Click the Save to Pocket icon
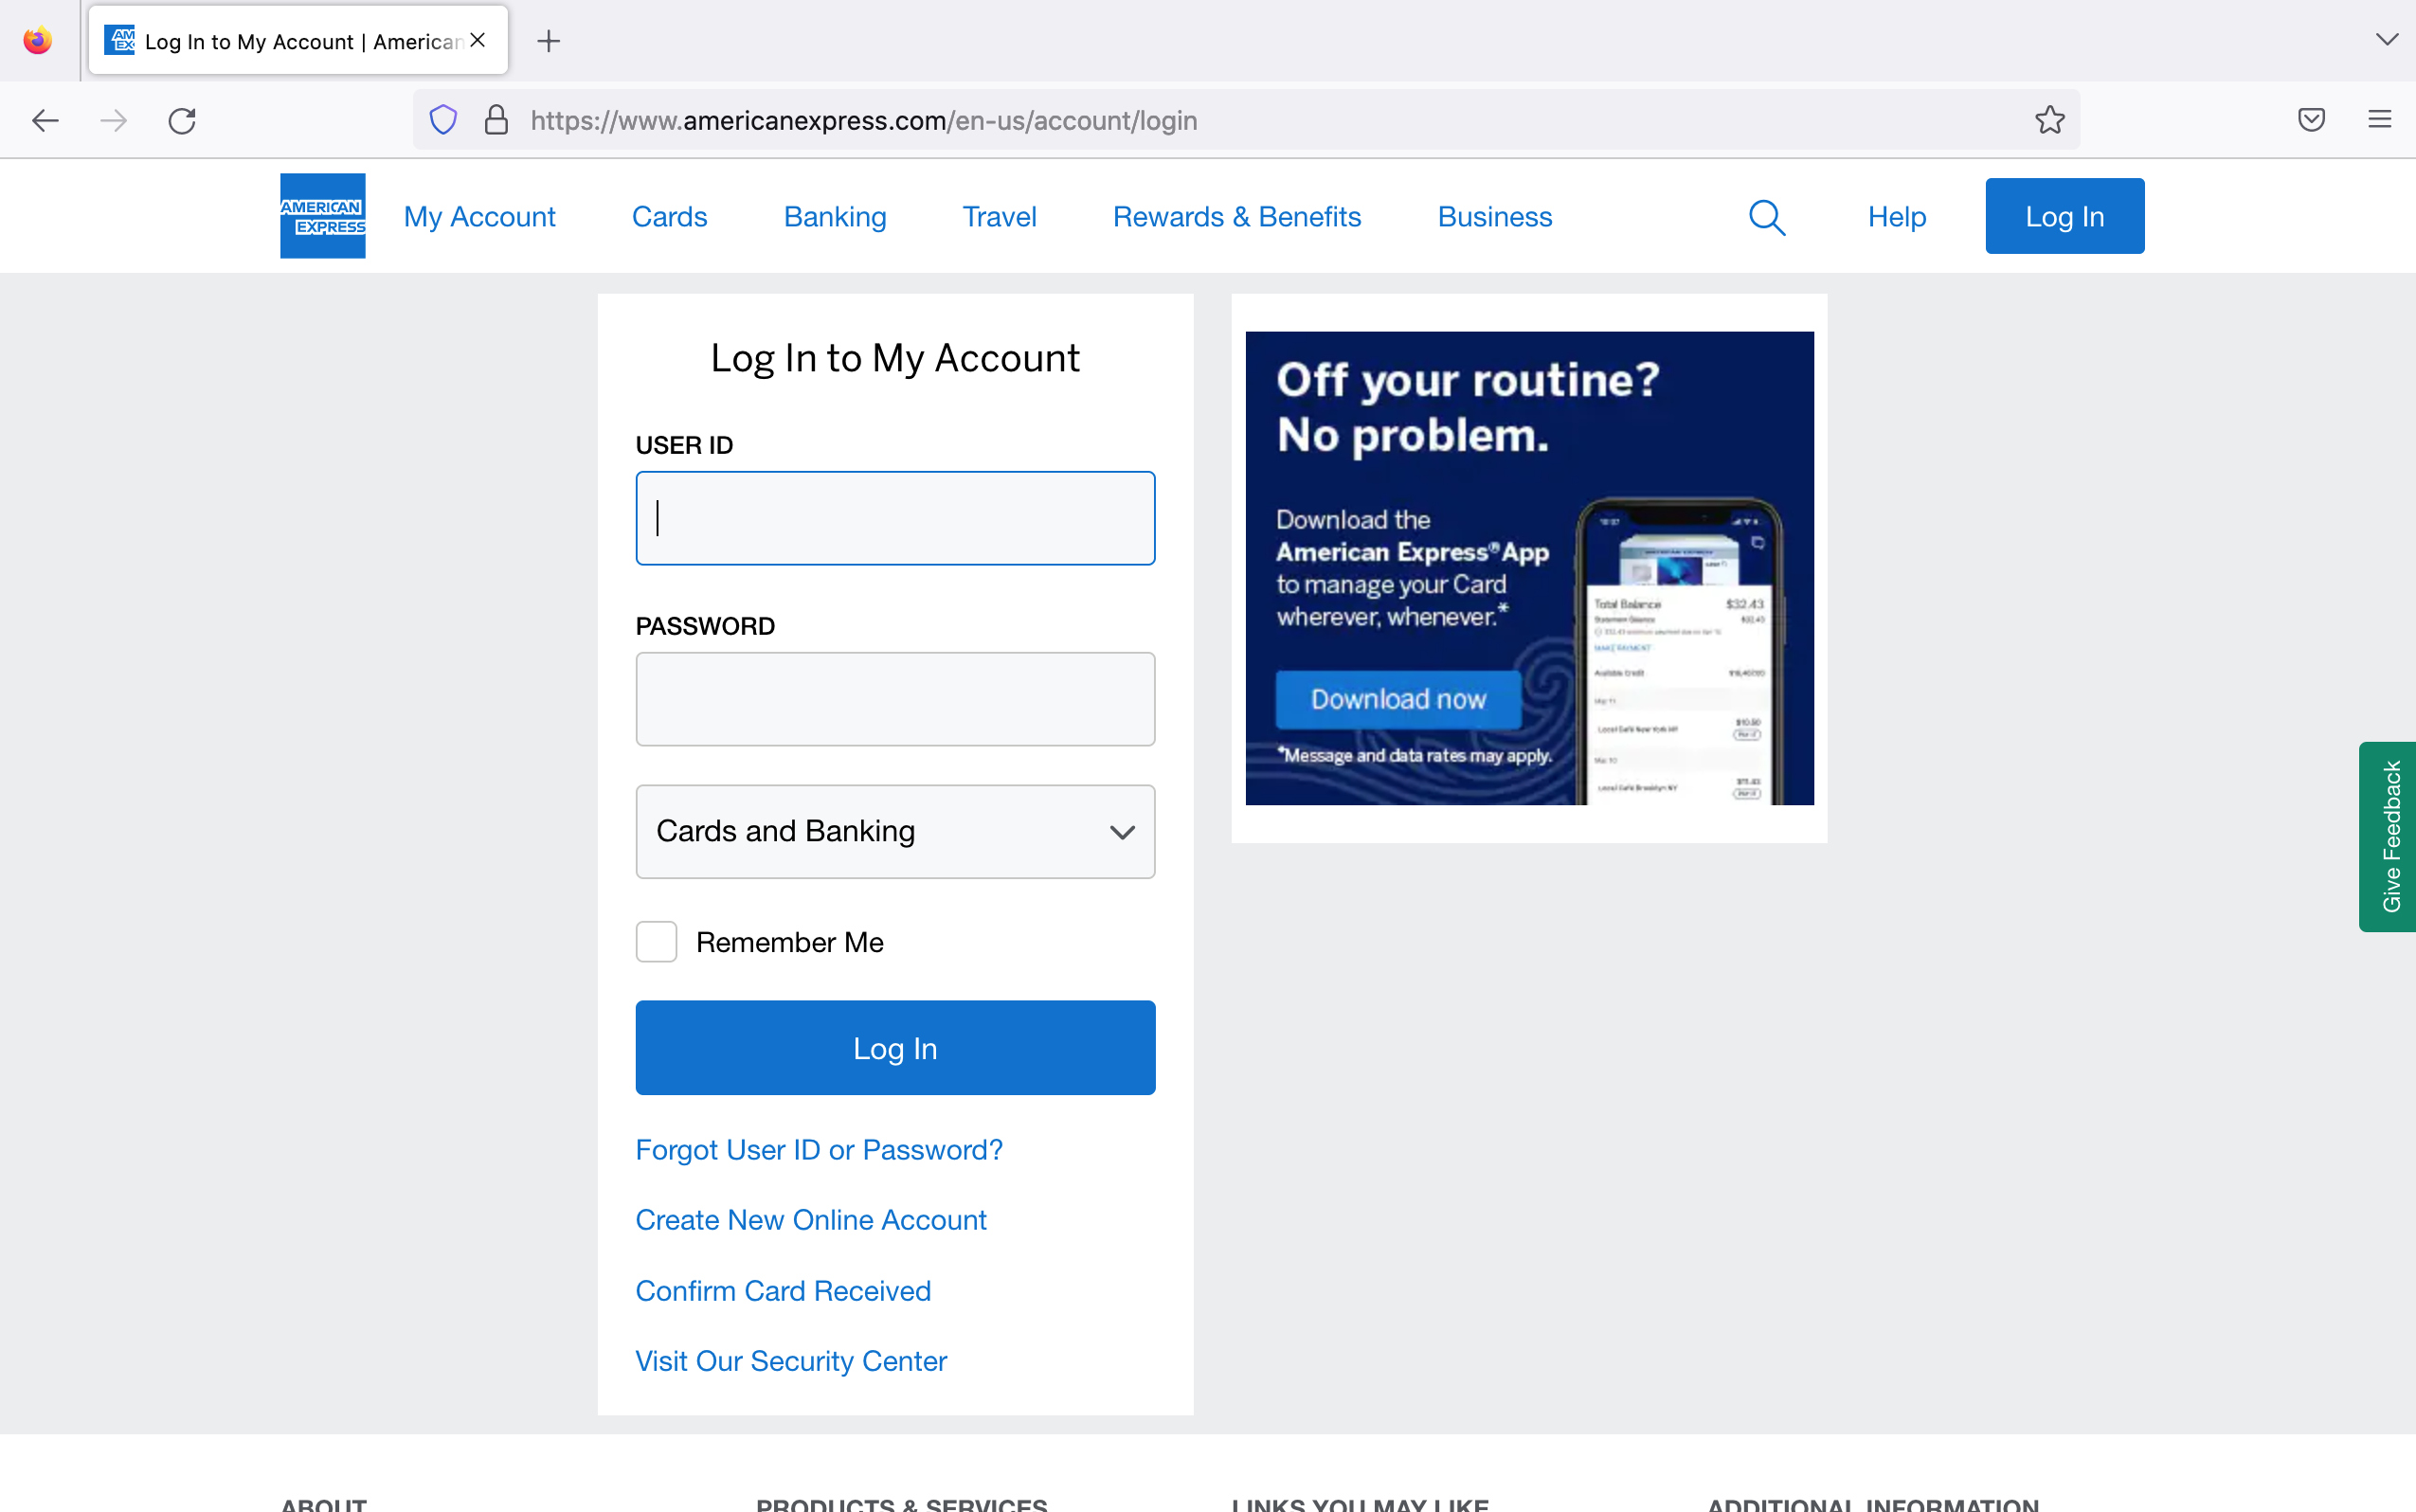Image resolution: width=2416 pixels, height=1512 pixels. tap(2311, 120)
